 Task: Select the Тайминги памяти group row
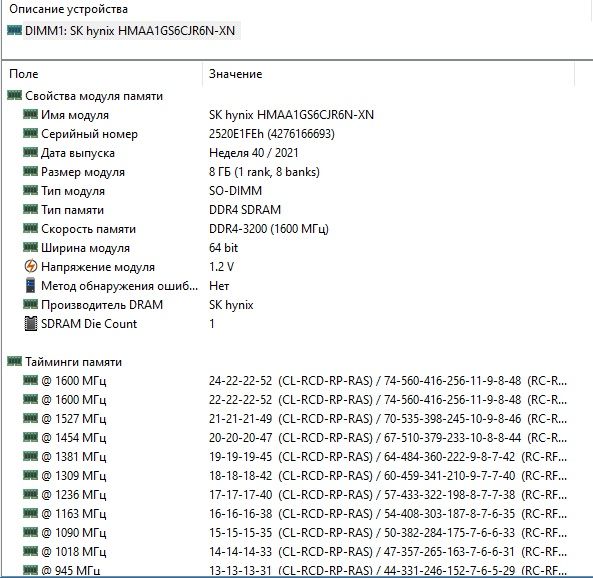(x=73, y=362)
